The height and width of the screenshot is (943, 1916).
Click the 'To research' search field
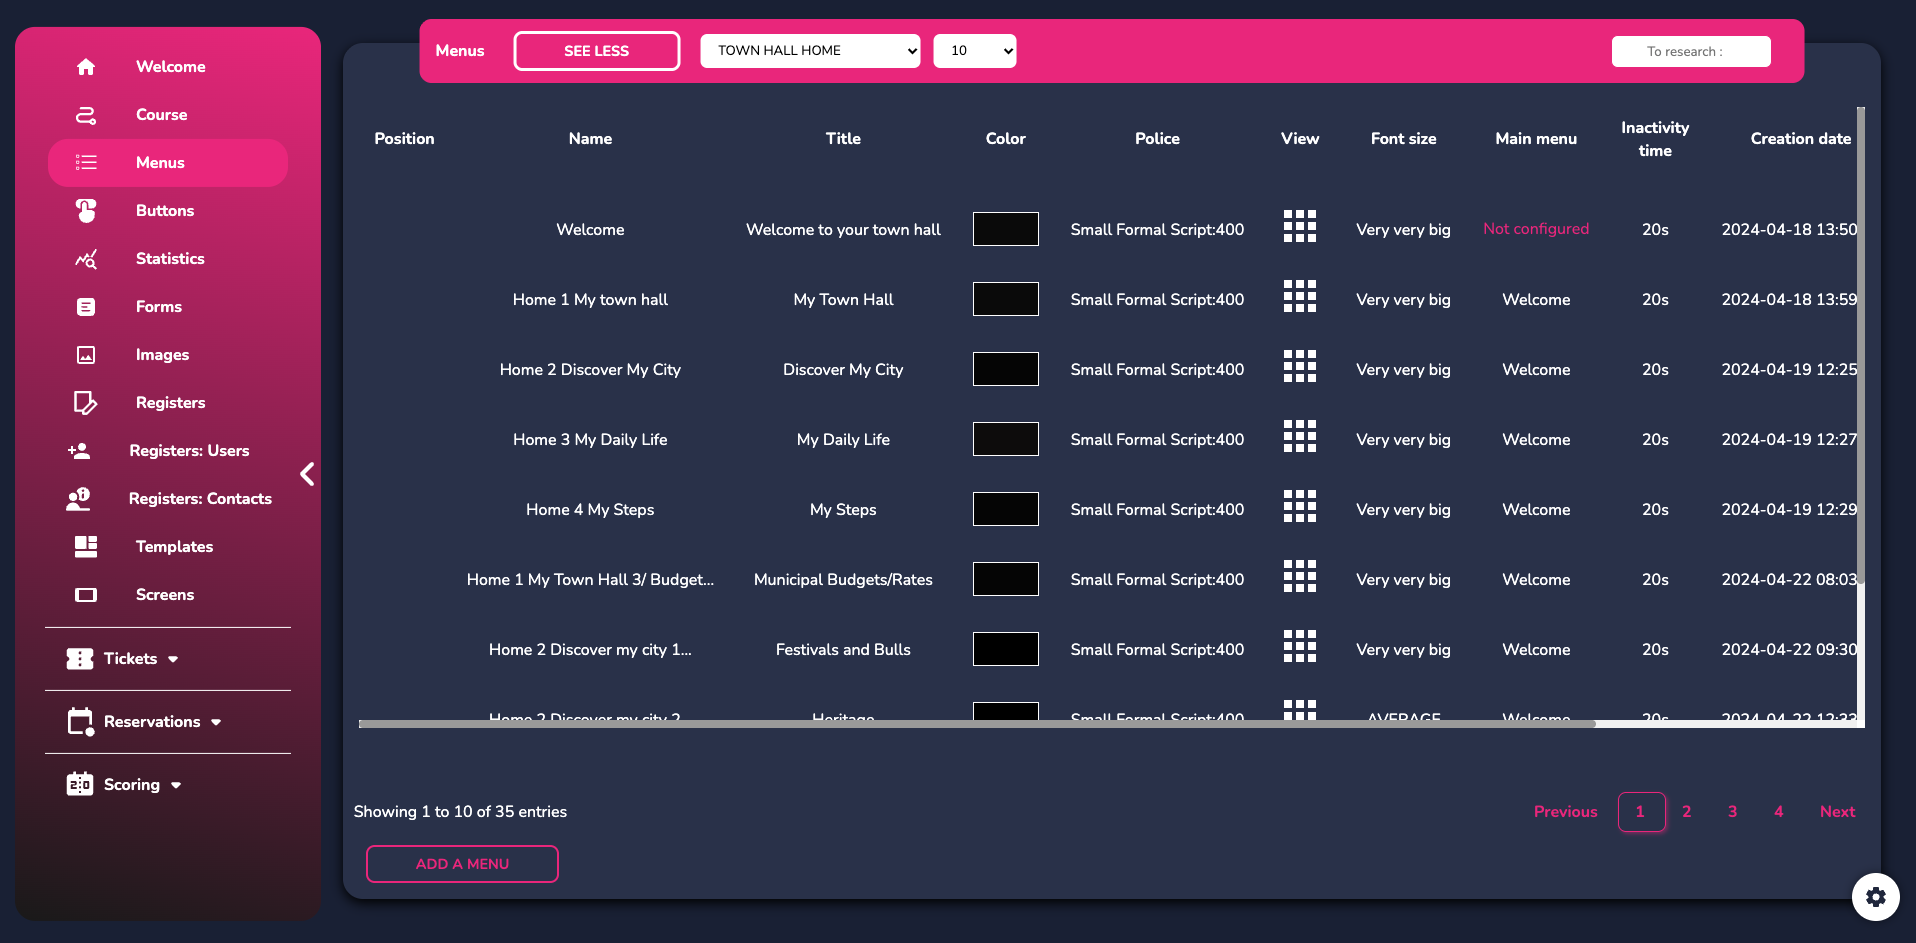[1690, 51]
